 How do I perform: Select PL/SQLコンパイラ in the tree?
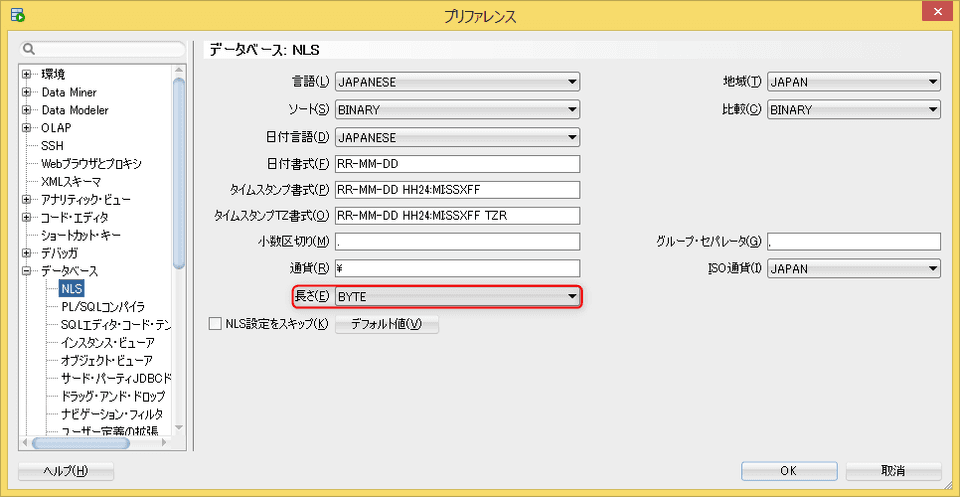click(x=103, y=307)
